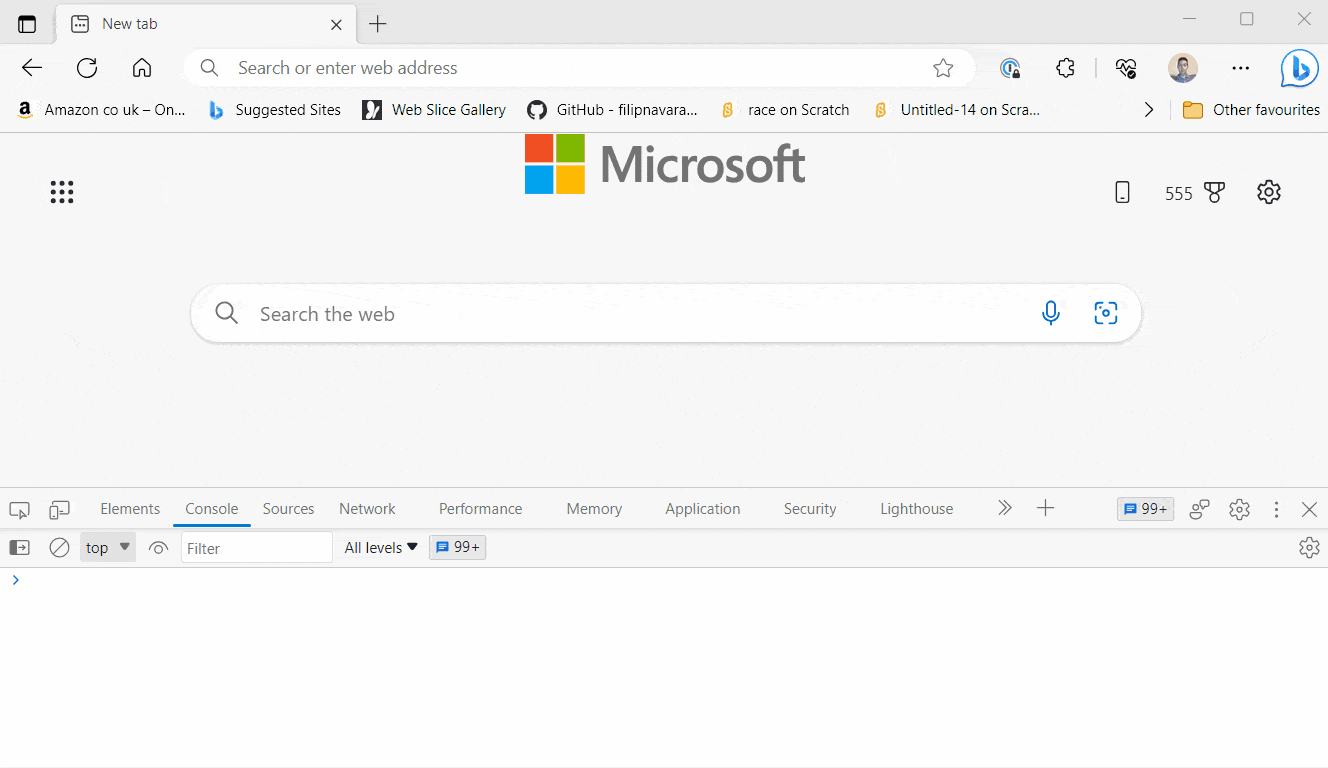Screen dimensions: 1328x768
Task: Open the tab actions menu icon
Action: pyautogui.click(x=27, y=24)
